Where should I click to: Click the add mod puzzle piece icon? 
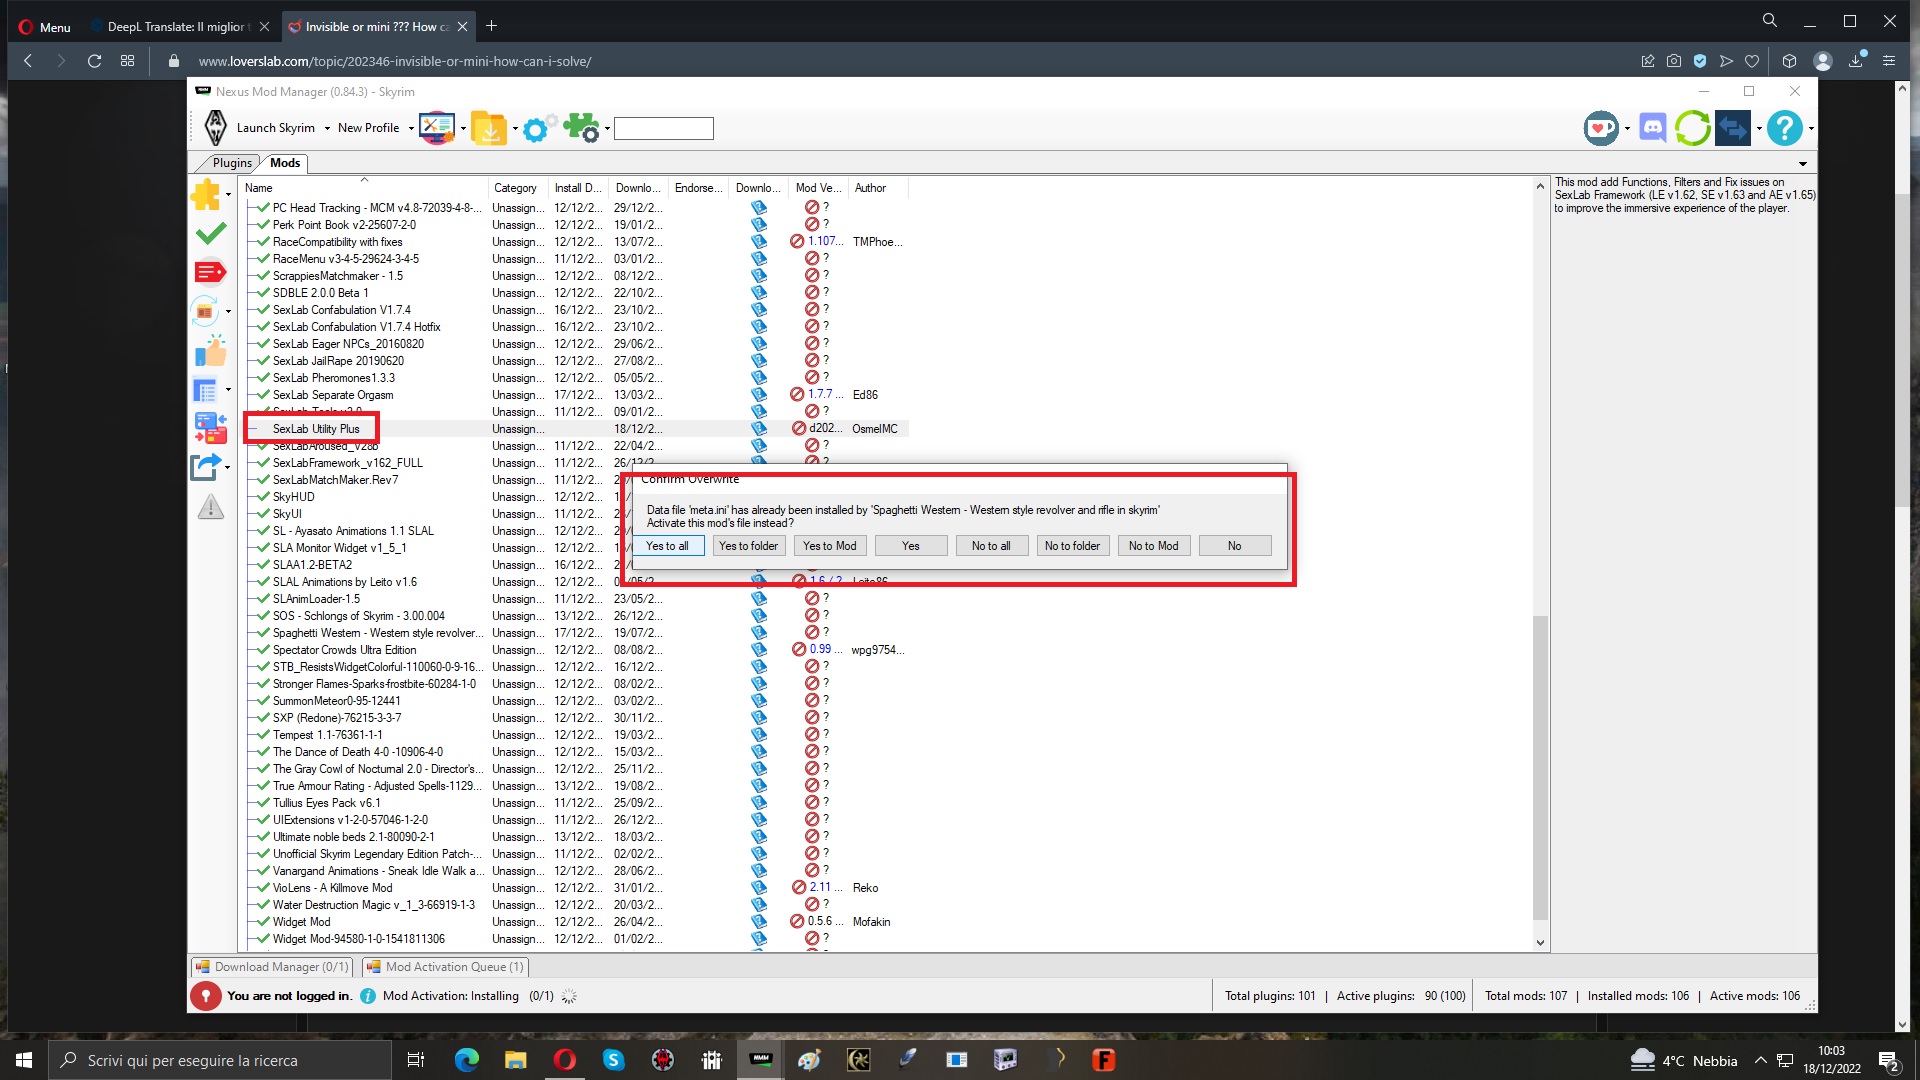pos(206,194)
